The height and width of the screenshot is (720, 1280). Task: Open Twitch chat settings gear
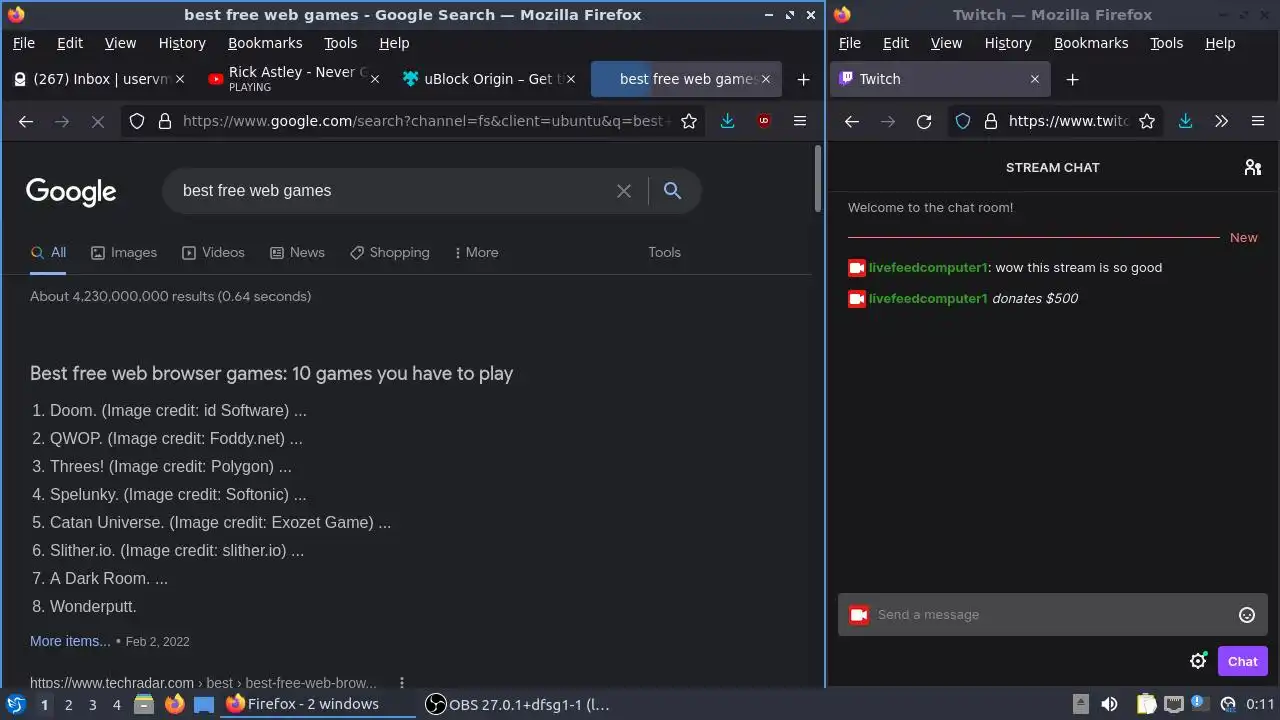pos(1198,661)
